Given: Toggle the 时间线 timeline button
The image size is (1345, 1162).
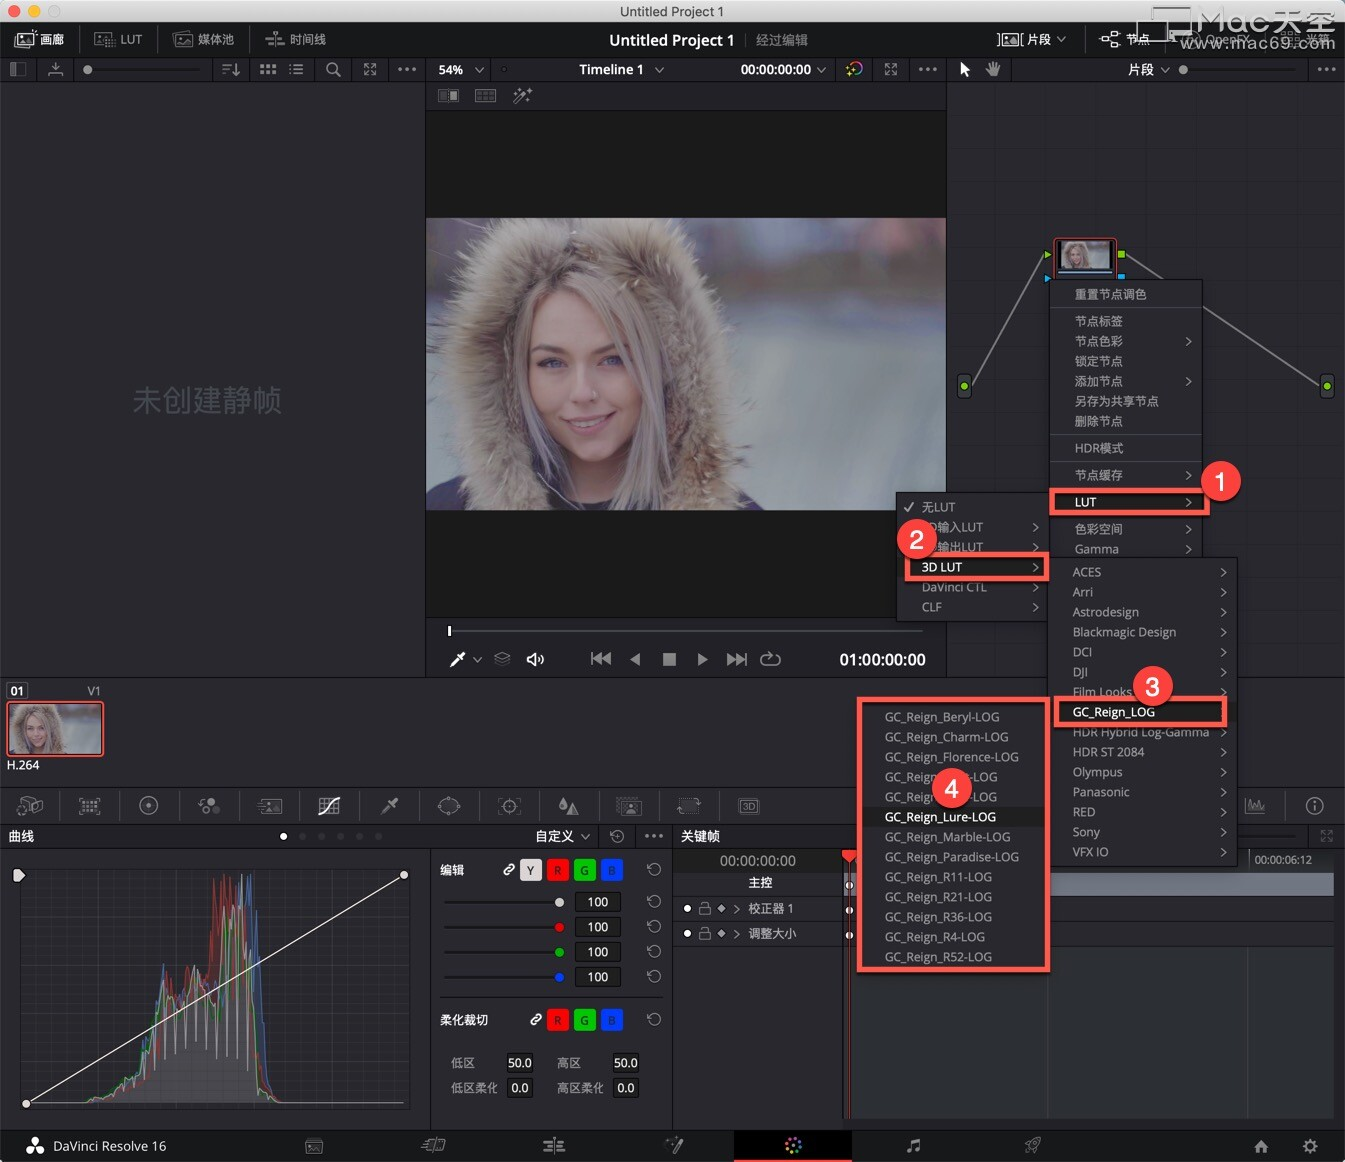Looking at the screenshot, I should [296, 40].
